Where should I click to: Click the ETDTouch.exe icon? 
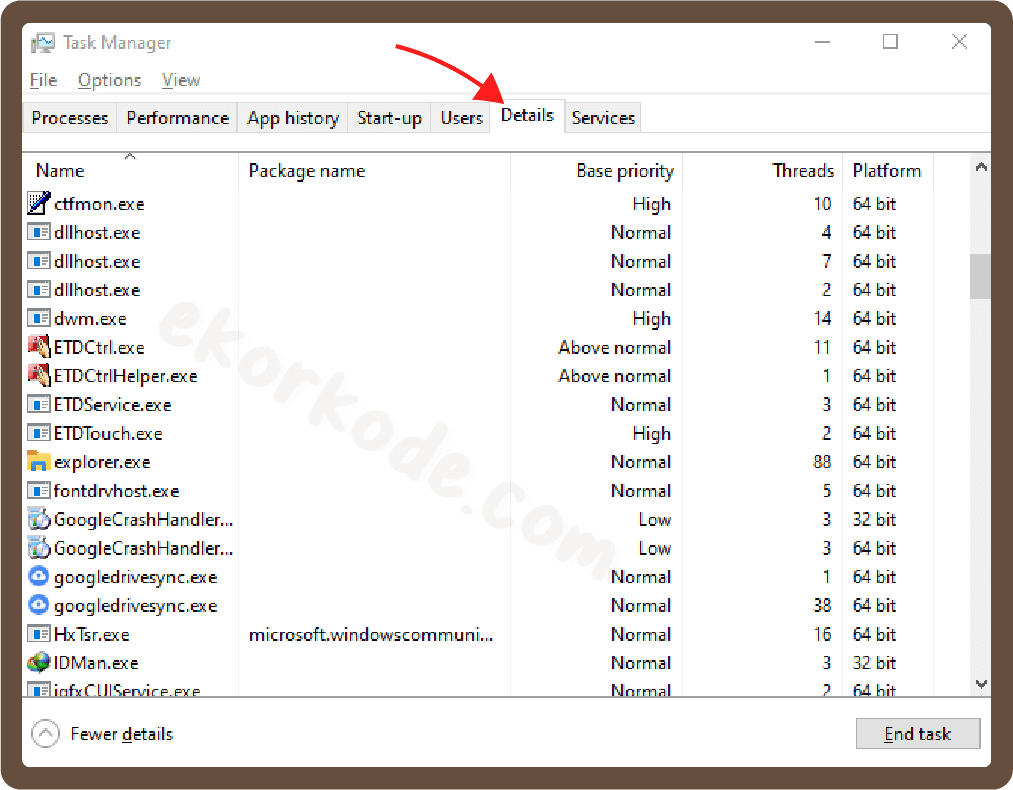point(39,433)
